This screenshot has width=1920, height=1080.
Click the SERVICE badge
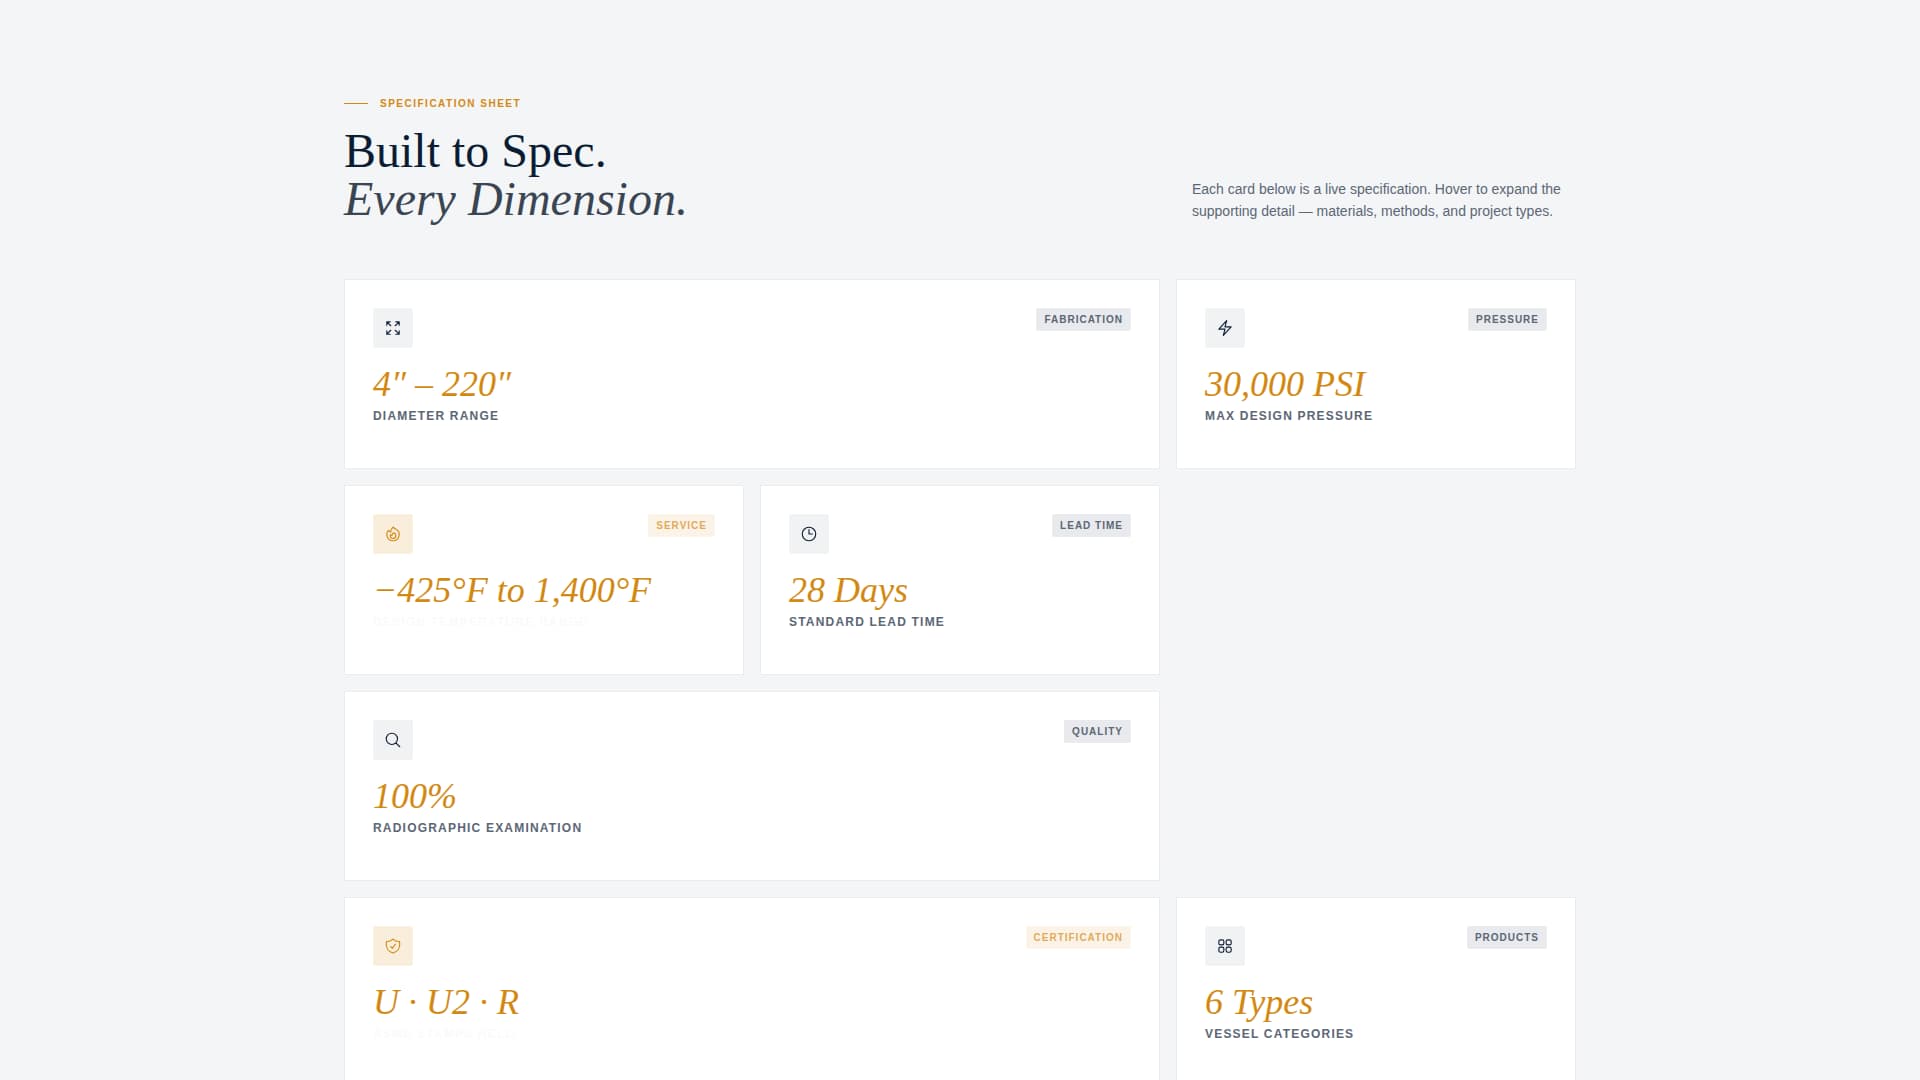pos(681,525)
